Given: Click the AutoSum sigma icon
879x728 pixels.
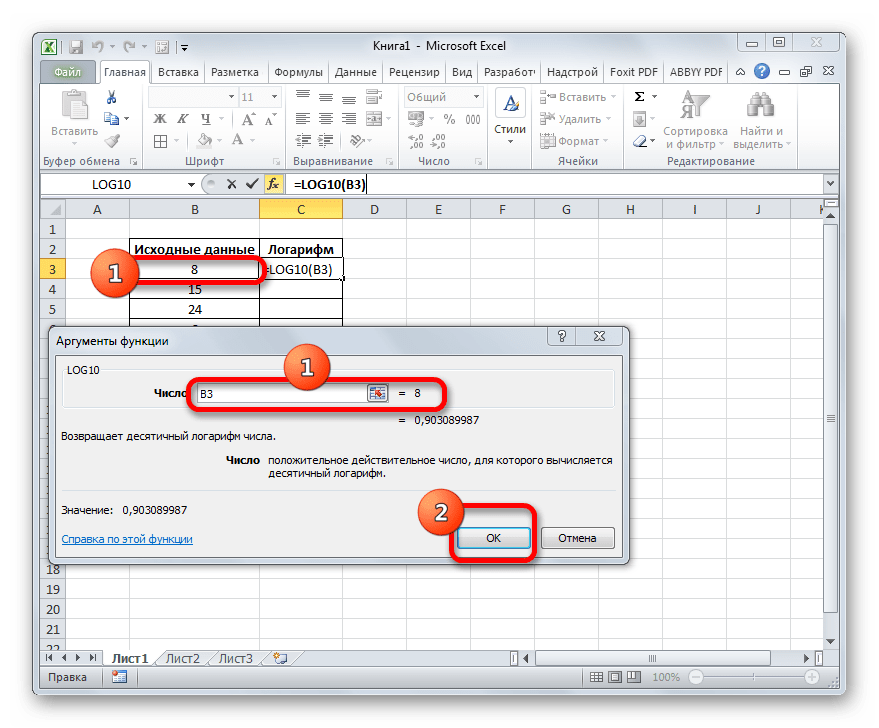Looking at the screenshot, I should [639, 97].
